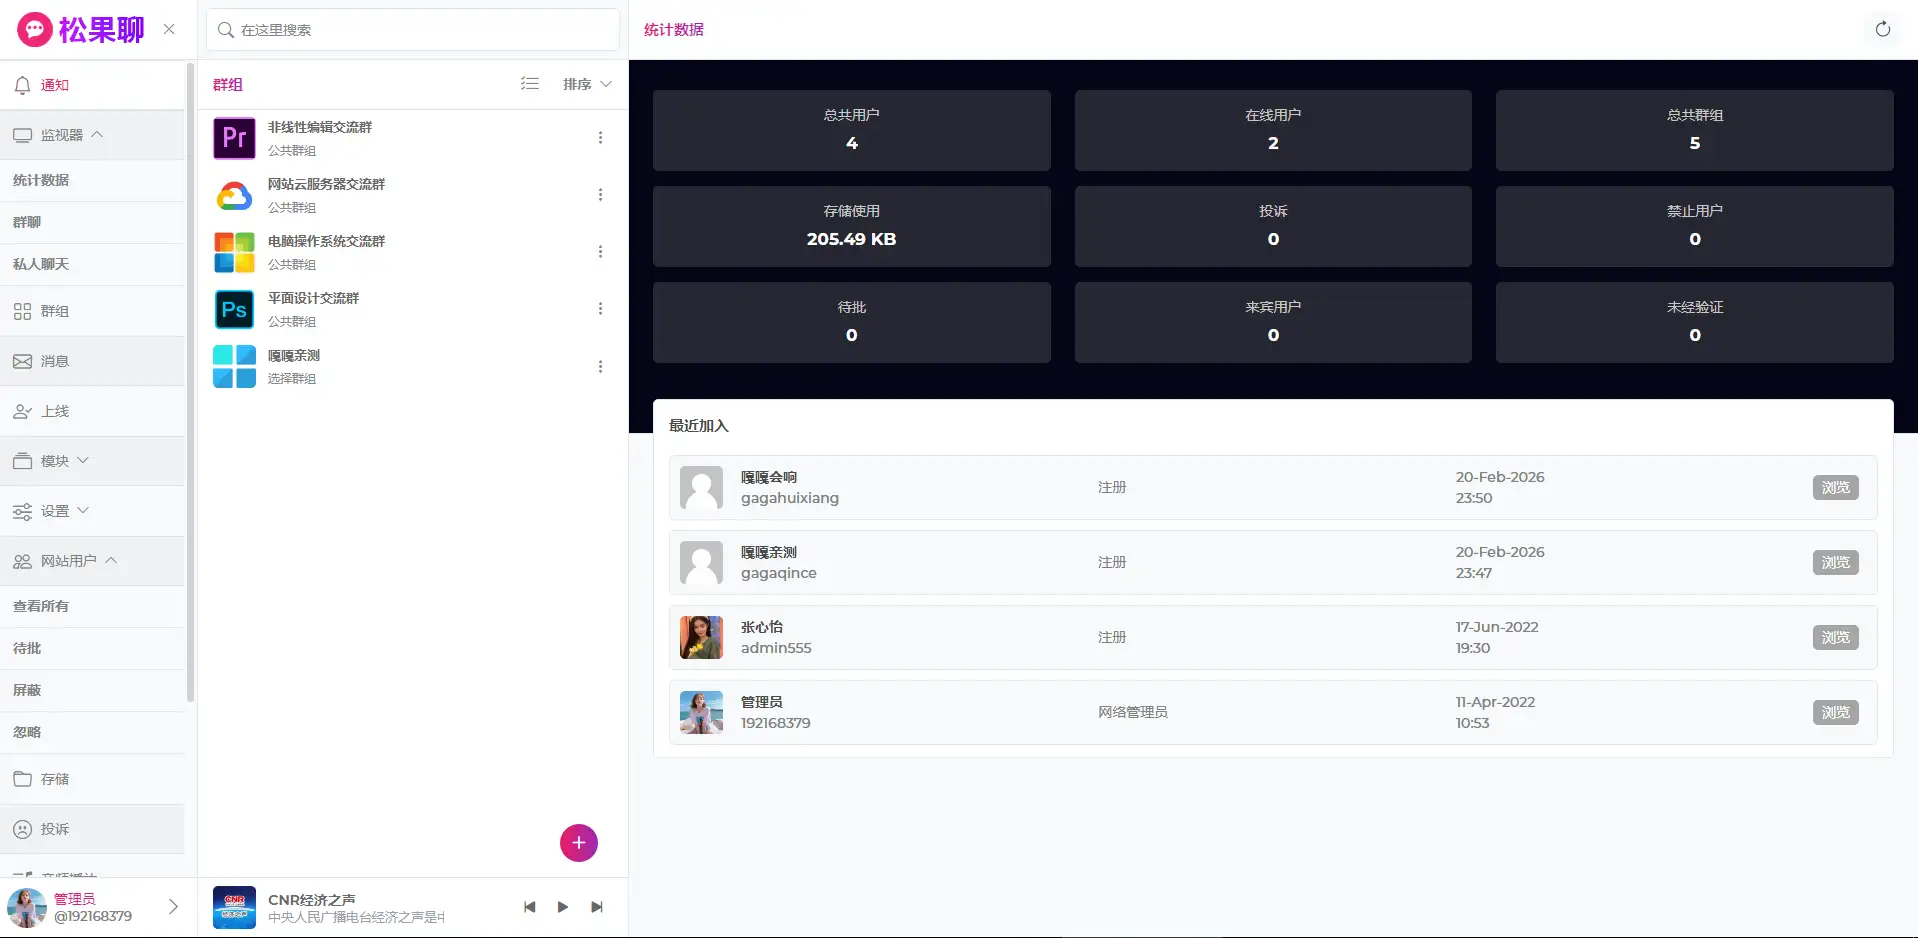Open the 排序 sort dropdown

coord(587,84)
